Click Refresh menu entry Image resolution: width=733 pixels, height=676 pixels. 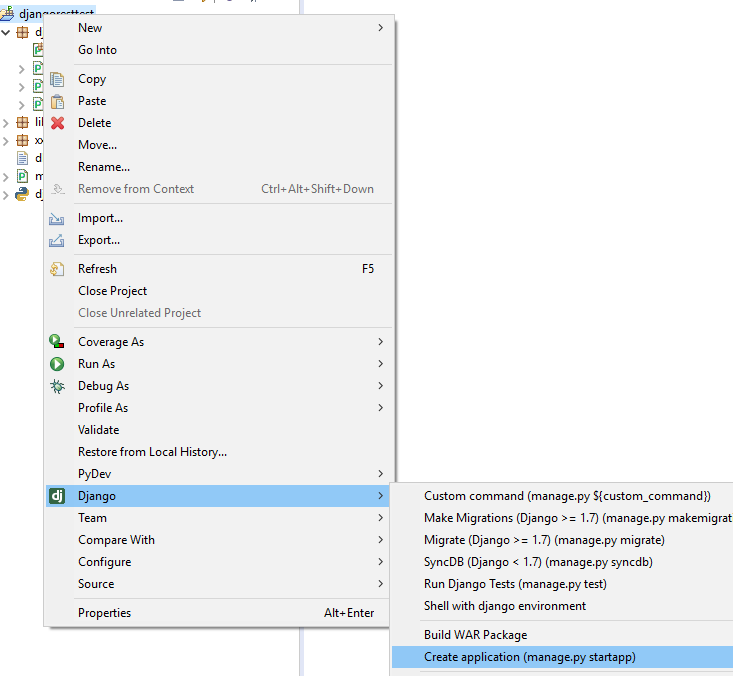click(x=218, y=269)
